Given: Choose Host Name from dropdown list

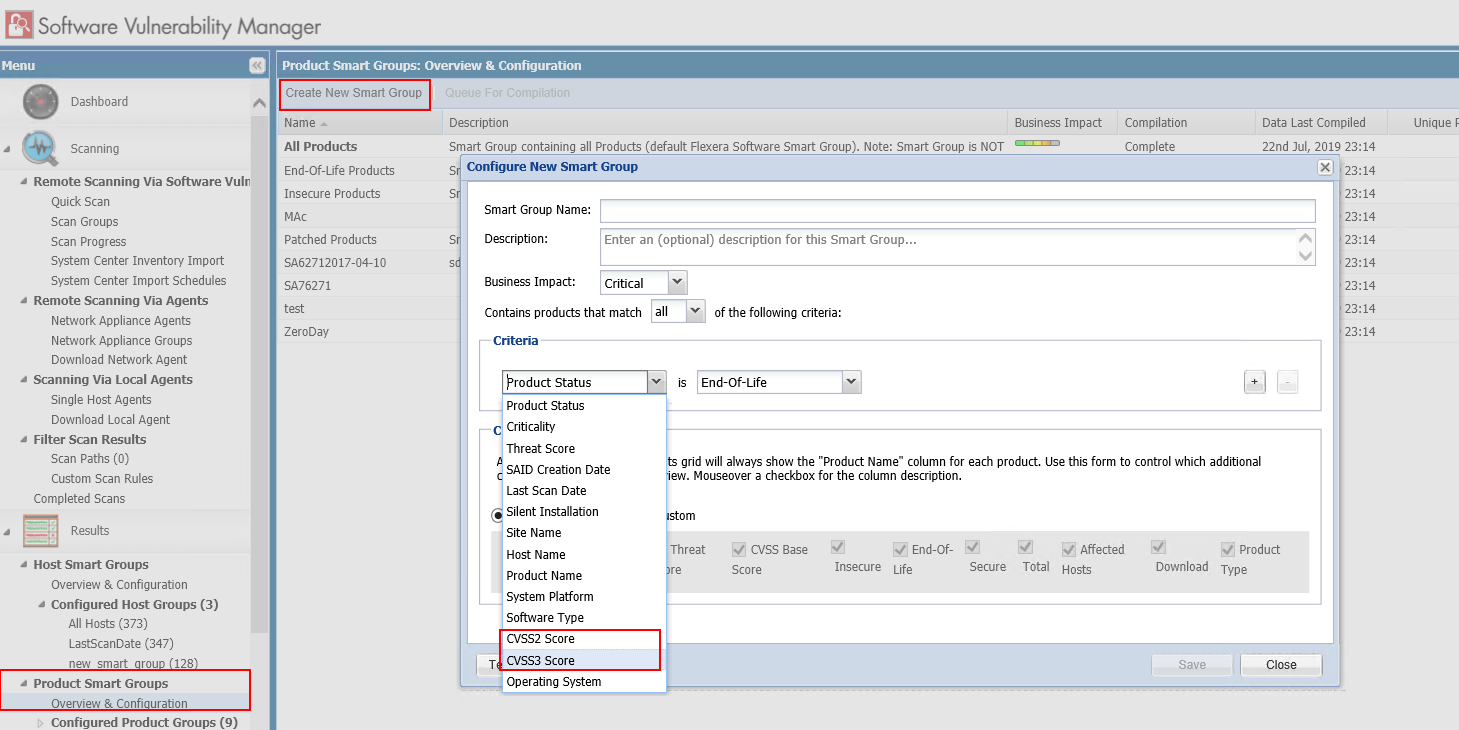Looking at the screenshot, I should 584,555.
